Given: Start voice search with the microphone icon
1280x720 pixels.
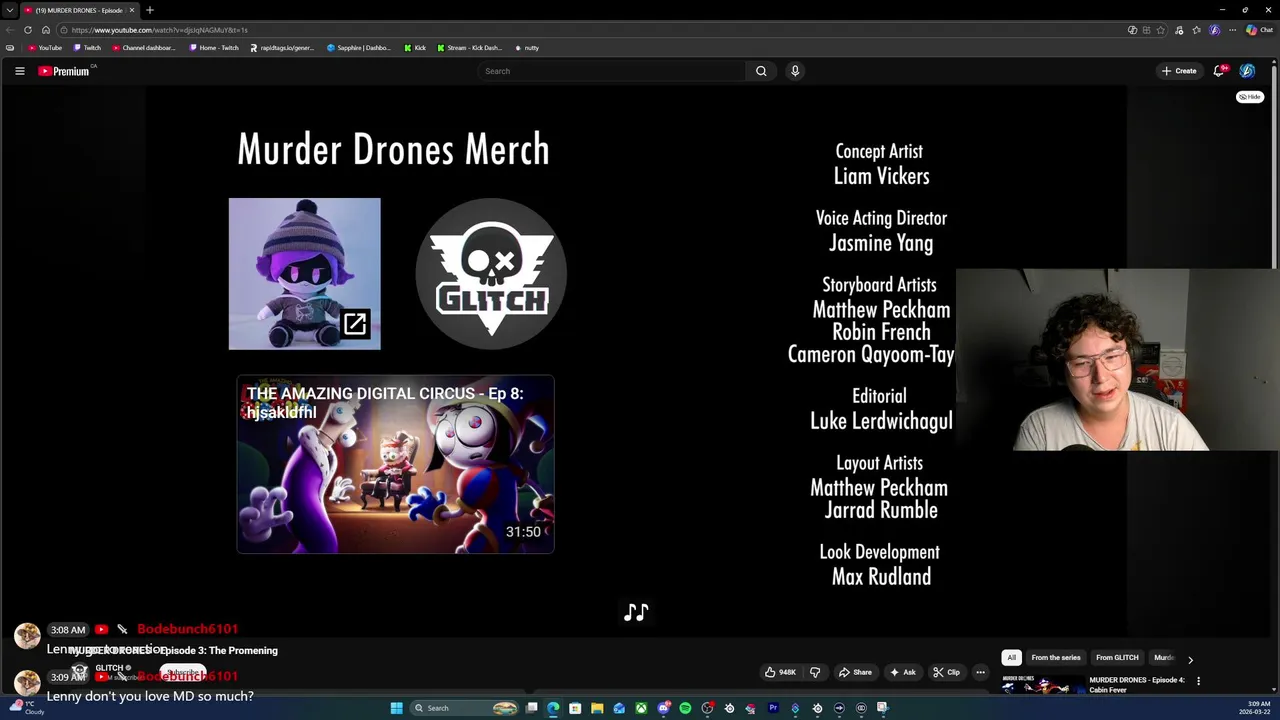Looking at the screenshot, I should (x=795, y=71).
